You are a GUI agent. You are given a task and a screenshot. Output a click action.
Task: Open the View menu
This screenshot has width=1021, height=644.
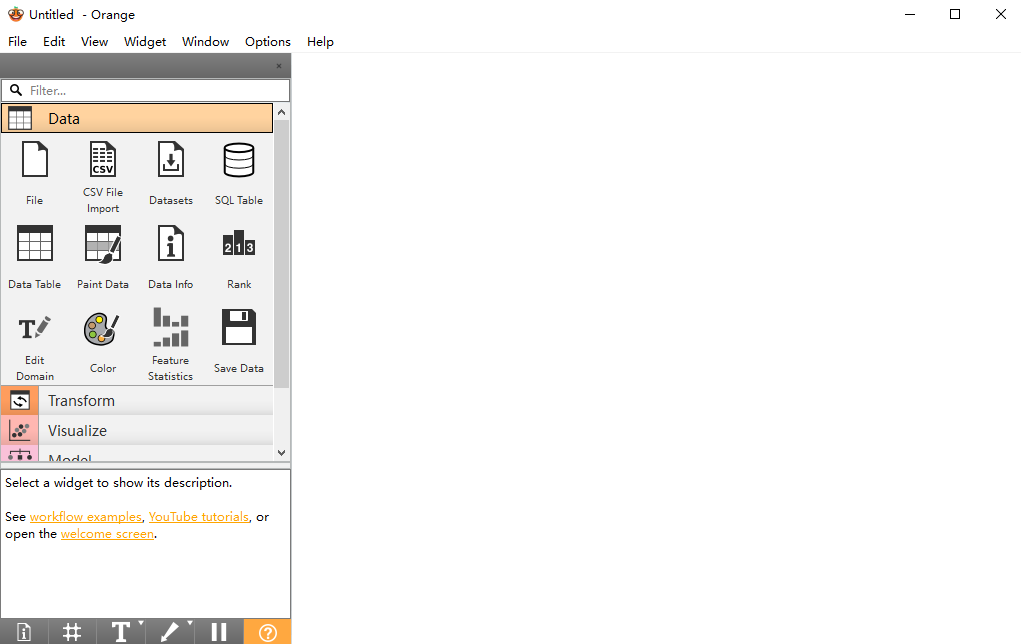pyautogui.click(x=94, y=42)
